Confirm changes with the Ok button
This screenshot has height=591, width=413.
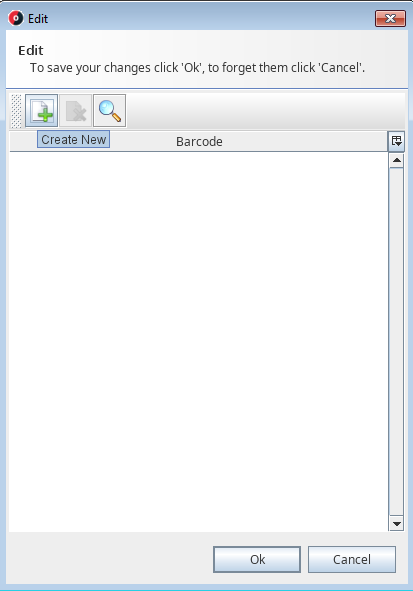(257, 559)
